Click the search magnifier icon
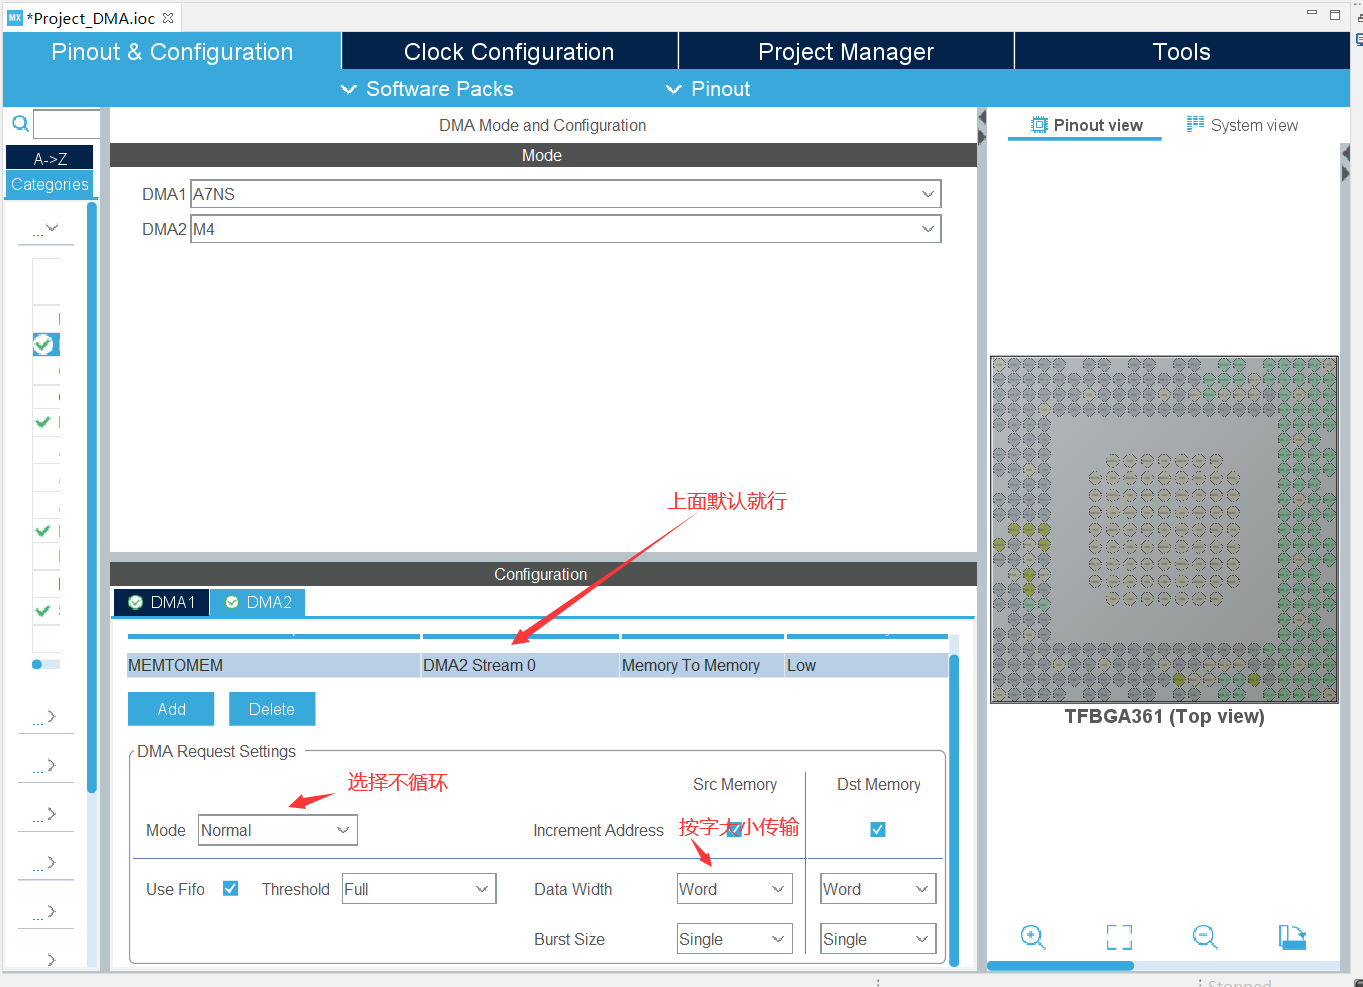 click(20, 123)
